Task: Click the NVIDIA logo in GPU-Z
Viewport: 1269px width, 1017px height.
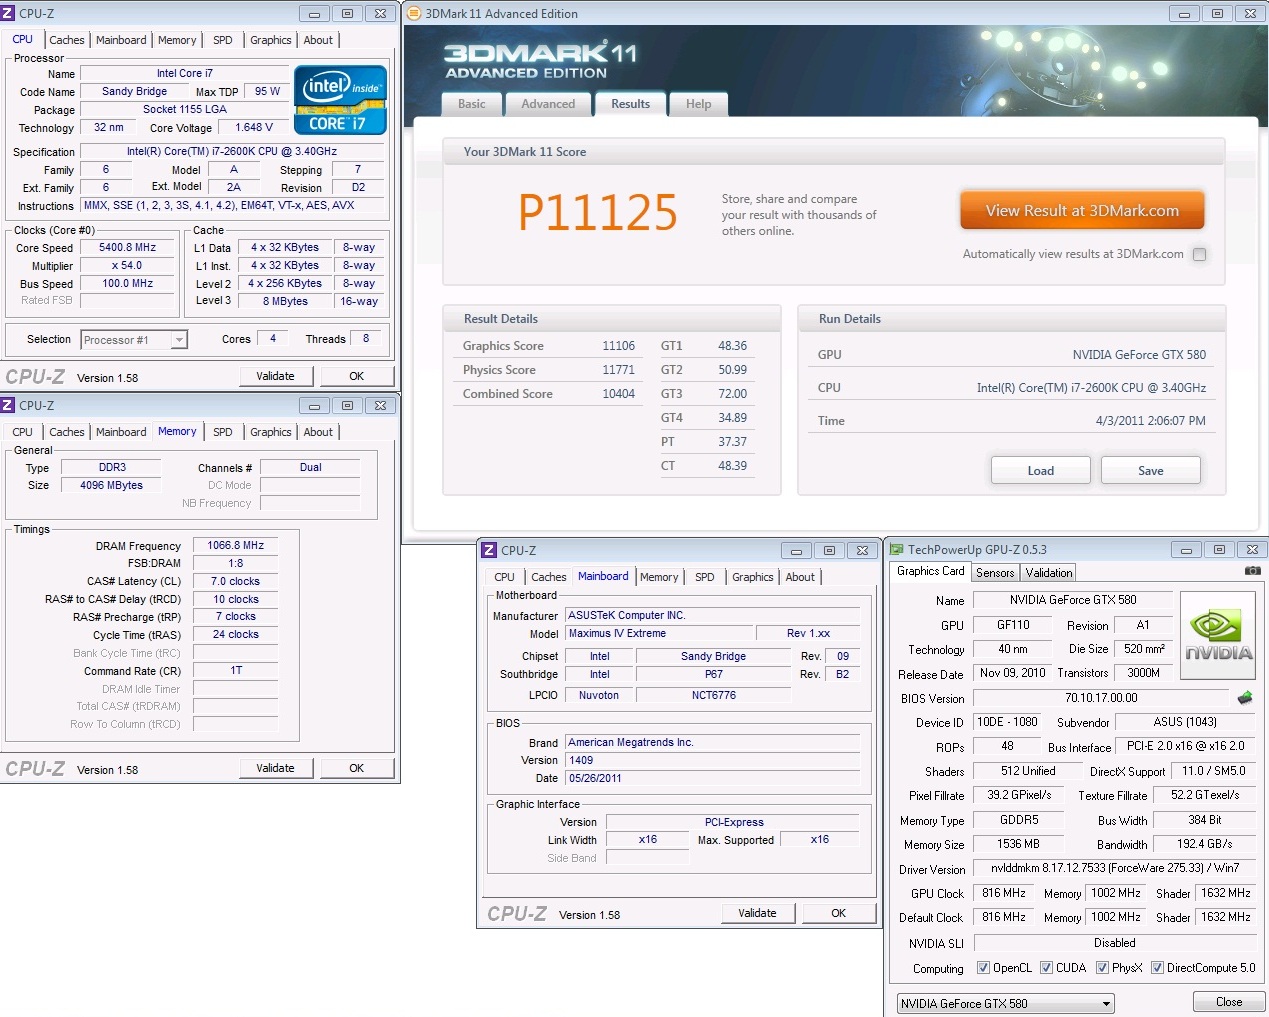Action: [1218, 636]
